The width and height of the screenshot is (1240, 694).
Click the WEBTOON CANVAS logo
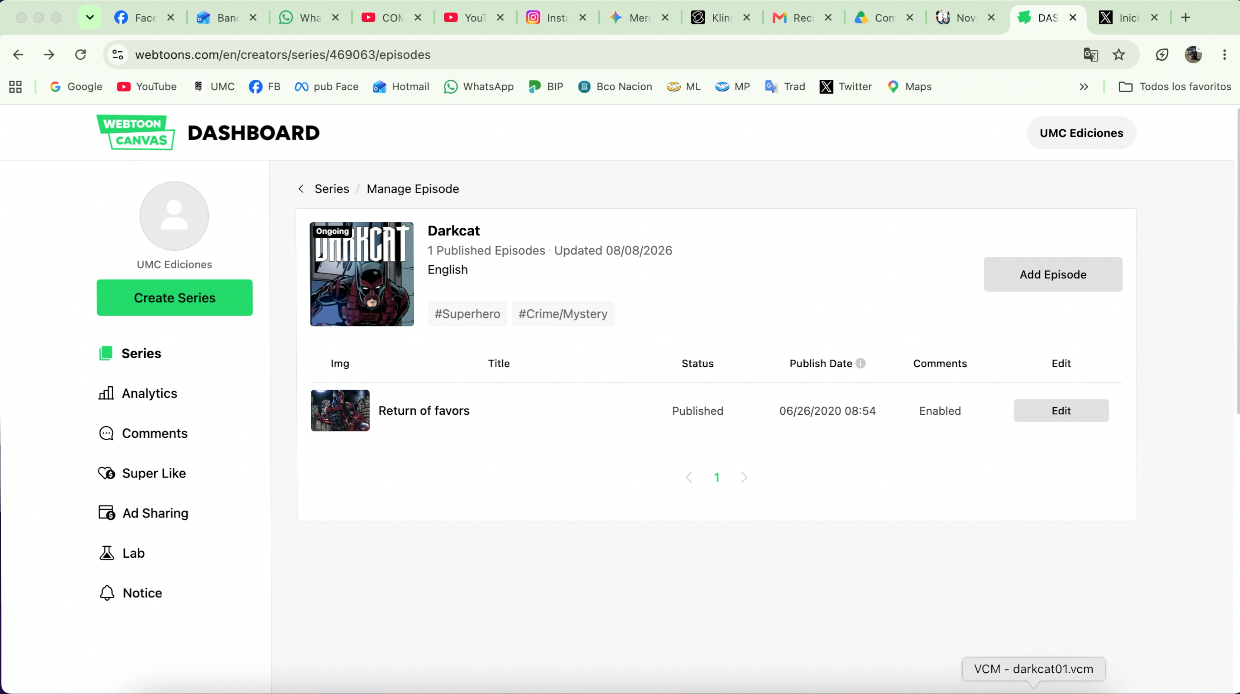coord(136,132)
